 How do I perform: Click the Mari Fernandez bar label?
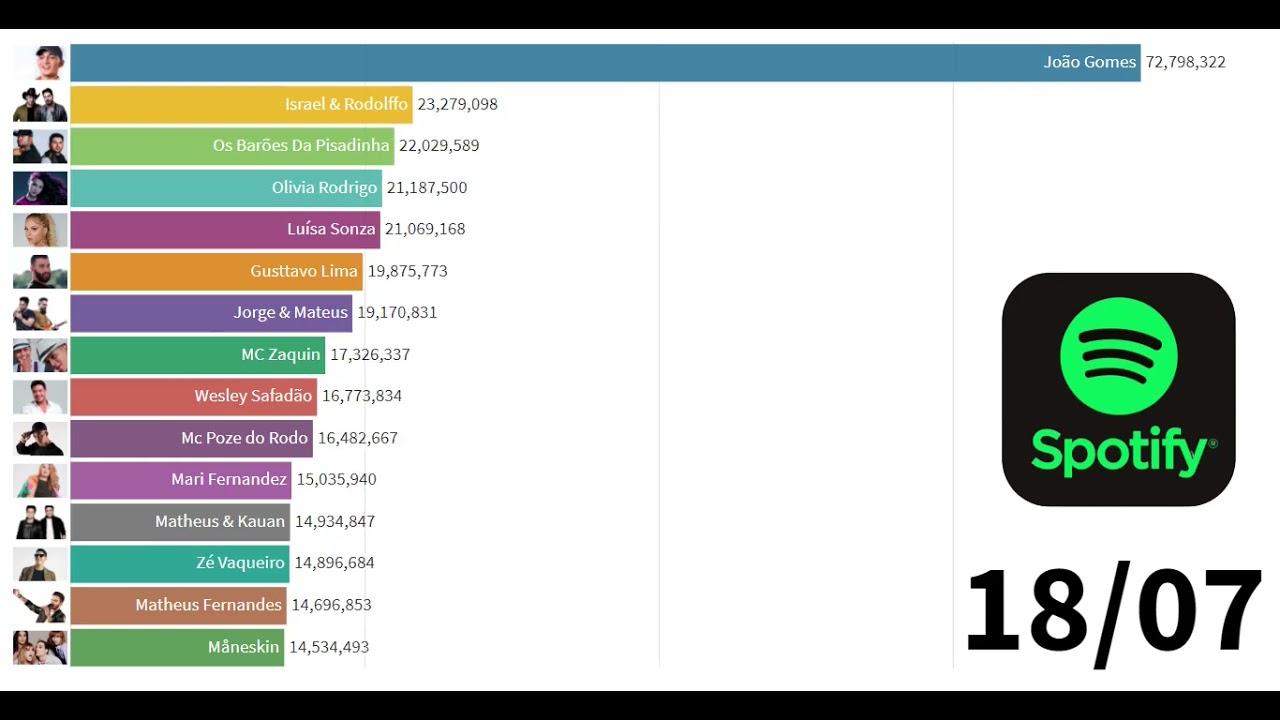(x=229, y=480)
